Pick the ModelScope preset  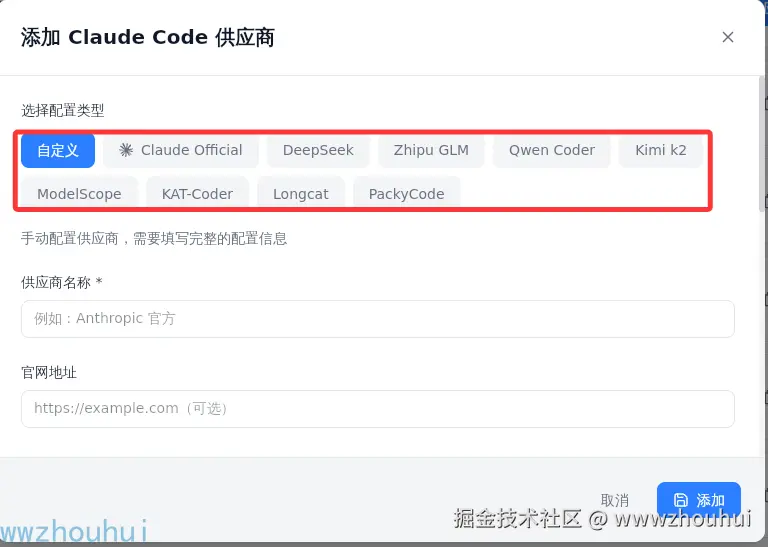click(x=79, y=193)
